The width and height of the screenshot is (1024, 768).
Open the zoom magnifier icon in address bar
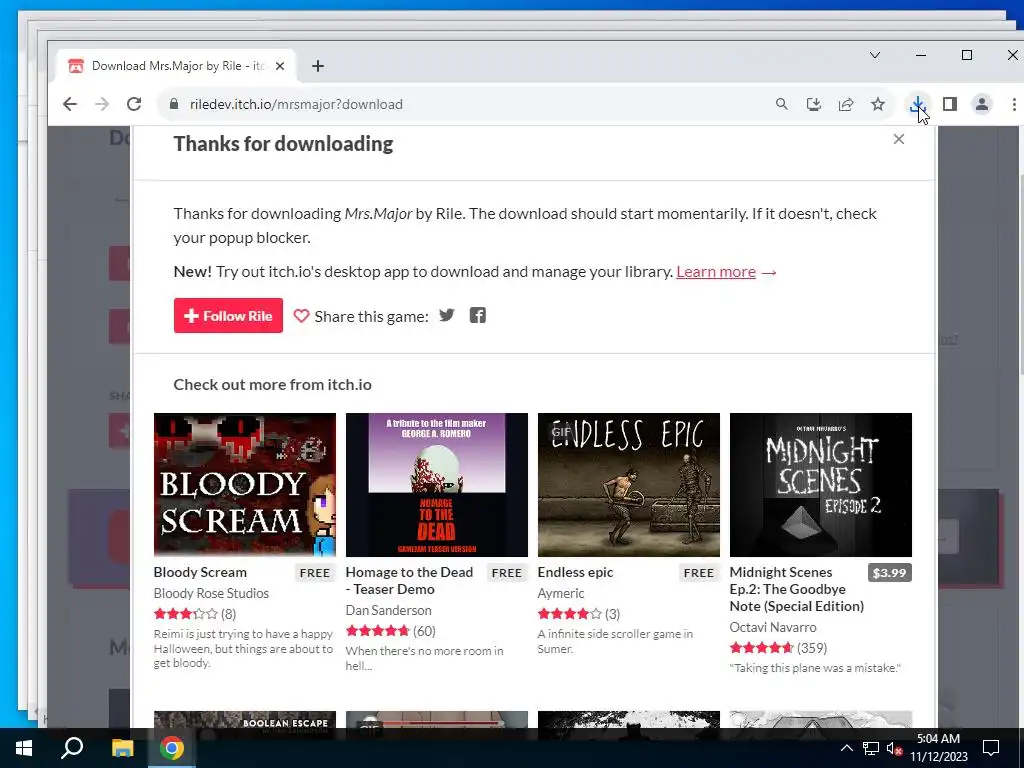point(781,104)
